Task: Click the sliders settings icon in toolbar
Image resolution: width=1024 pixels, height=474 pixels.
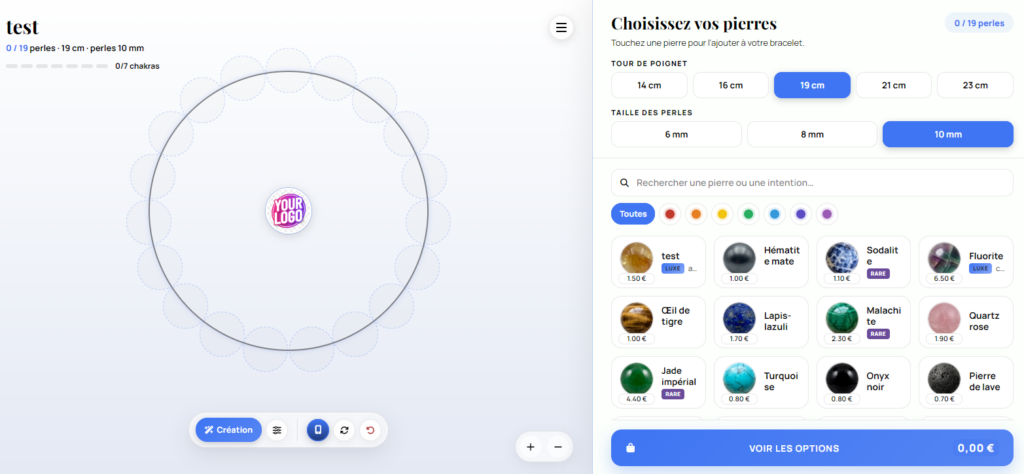Action: [278, 430]
